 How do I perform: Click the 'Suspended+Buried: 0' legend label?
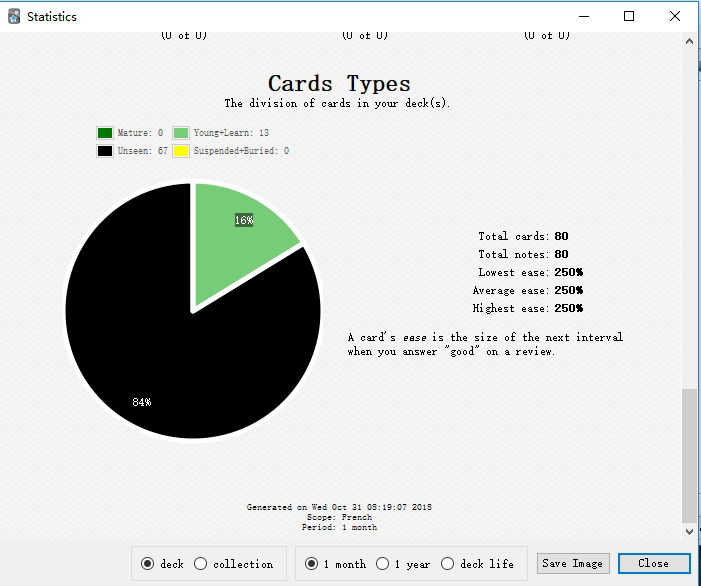coord(241,151)
